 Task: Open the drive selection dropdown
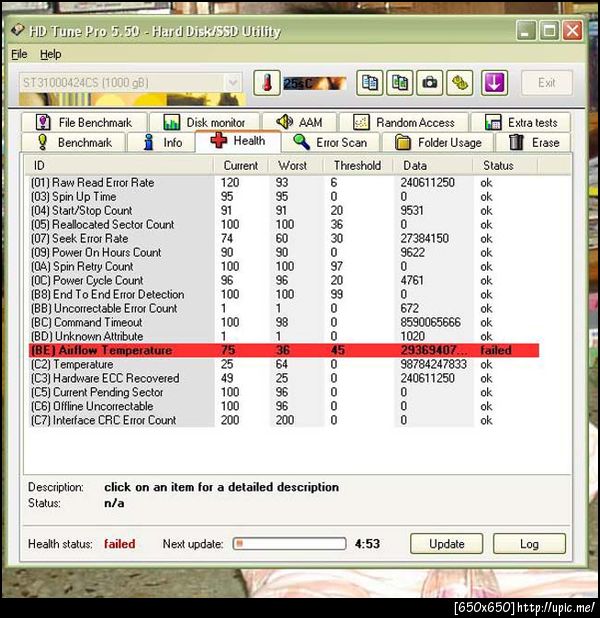233,83
